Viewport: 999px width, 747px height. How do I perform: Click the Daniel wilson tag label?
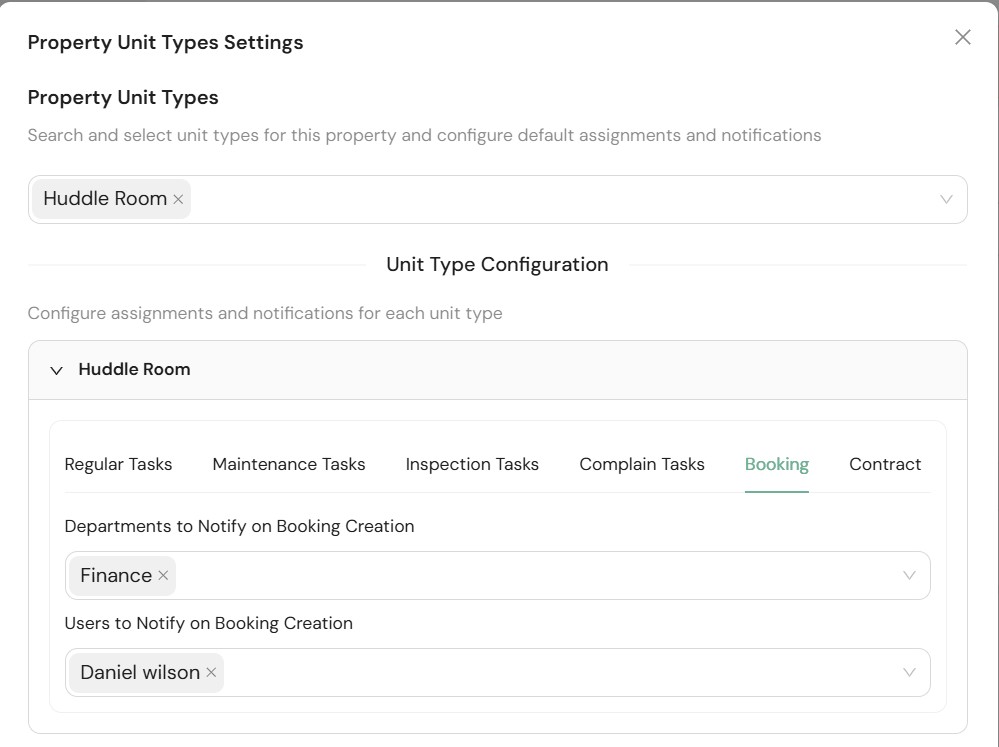(x=140, y=673)
